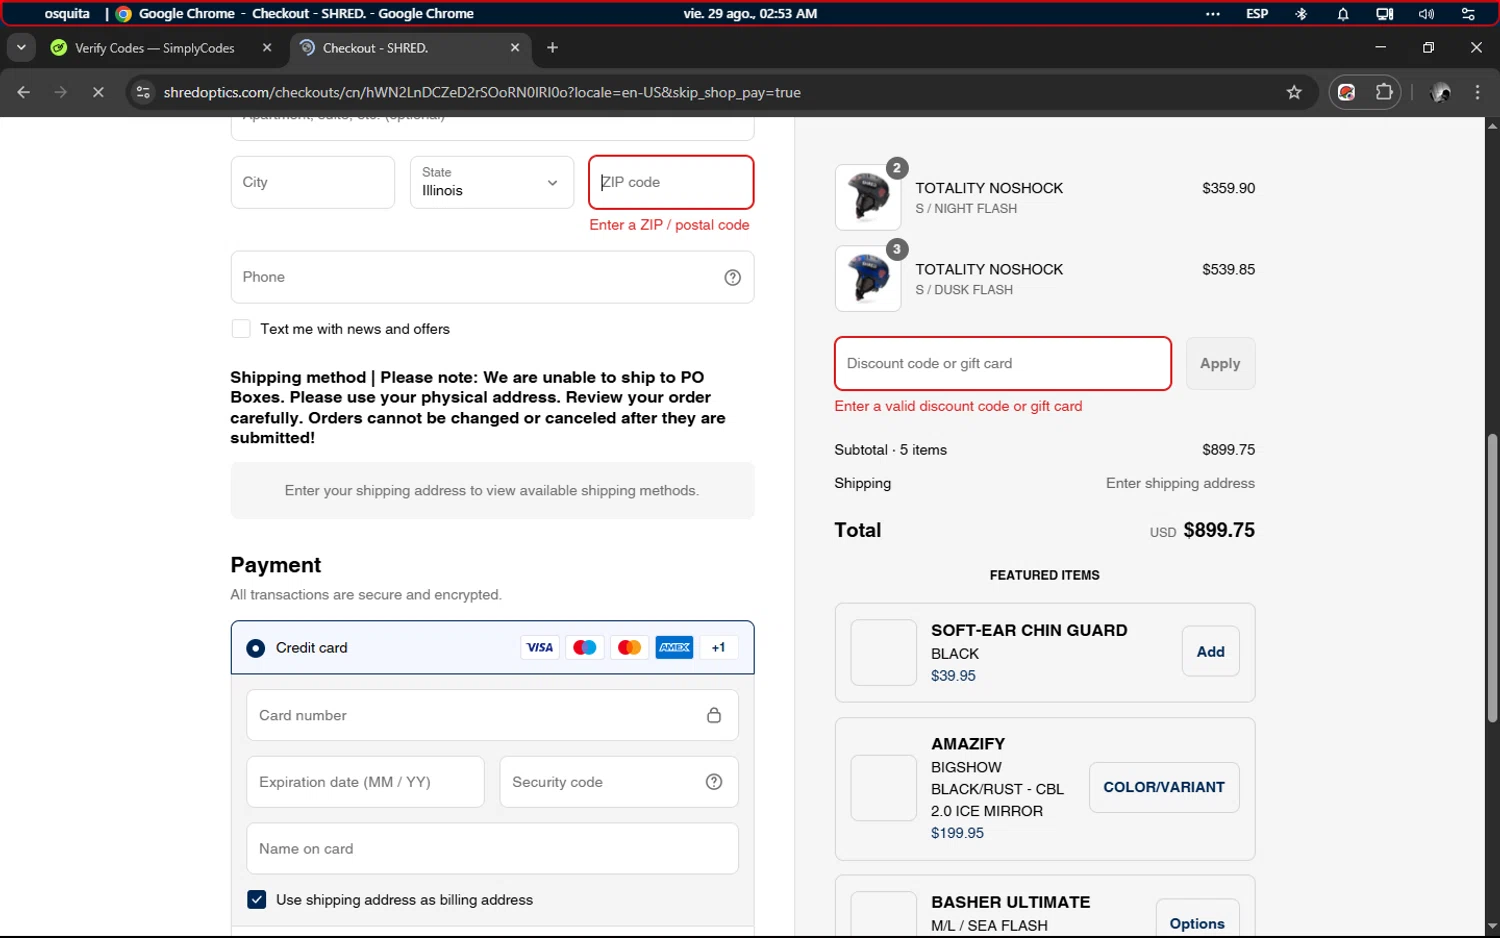Image resolution: width=1500 pixels, height=938 pixels.
Task: Click the Expiration date field
Action: tap(365, 782)
